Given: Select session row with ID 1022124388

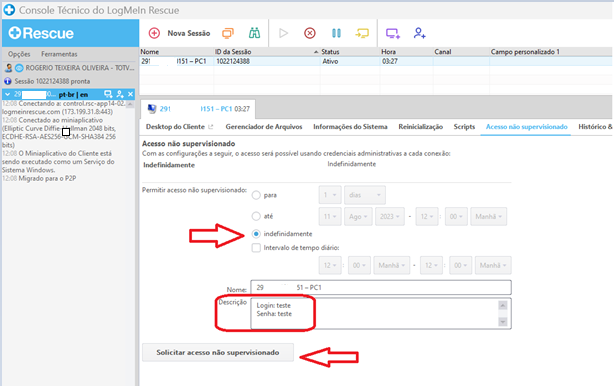Looking at the screenshot, I should (376, 61).
